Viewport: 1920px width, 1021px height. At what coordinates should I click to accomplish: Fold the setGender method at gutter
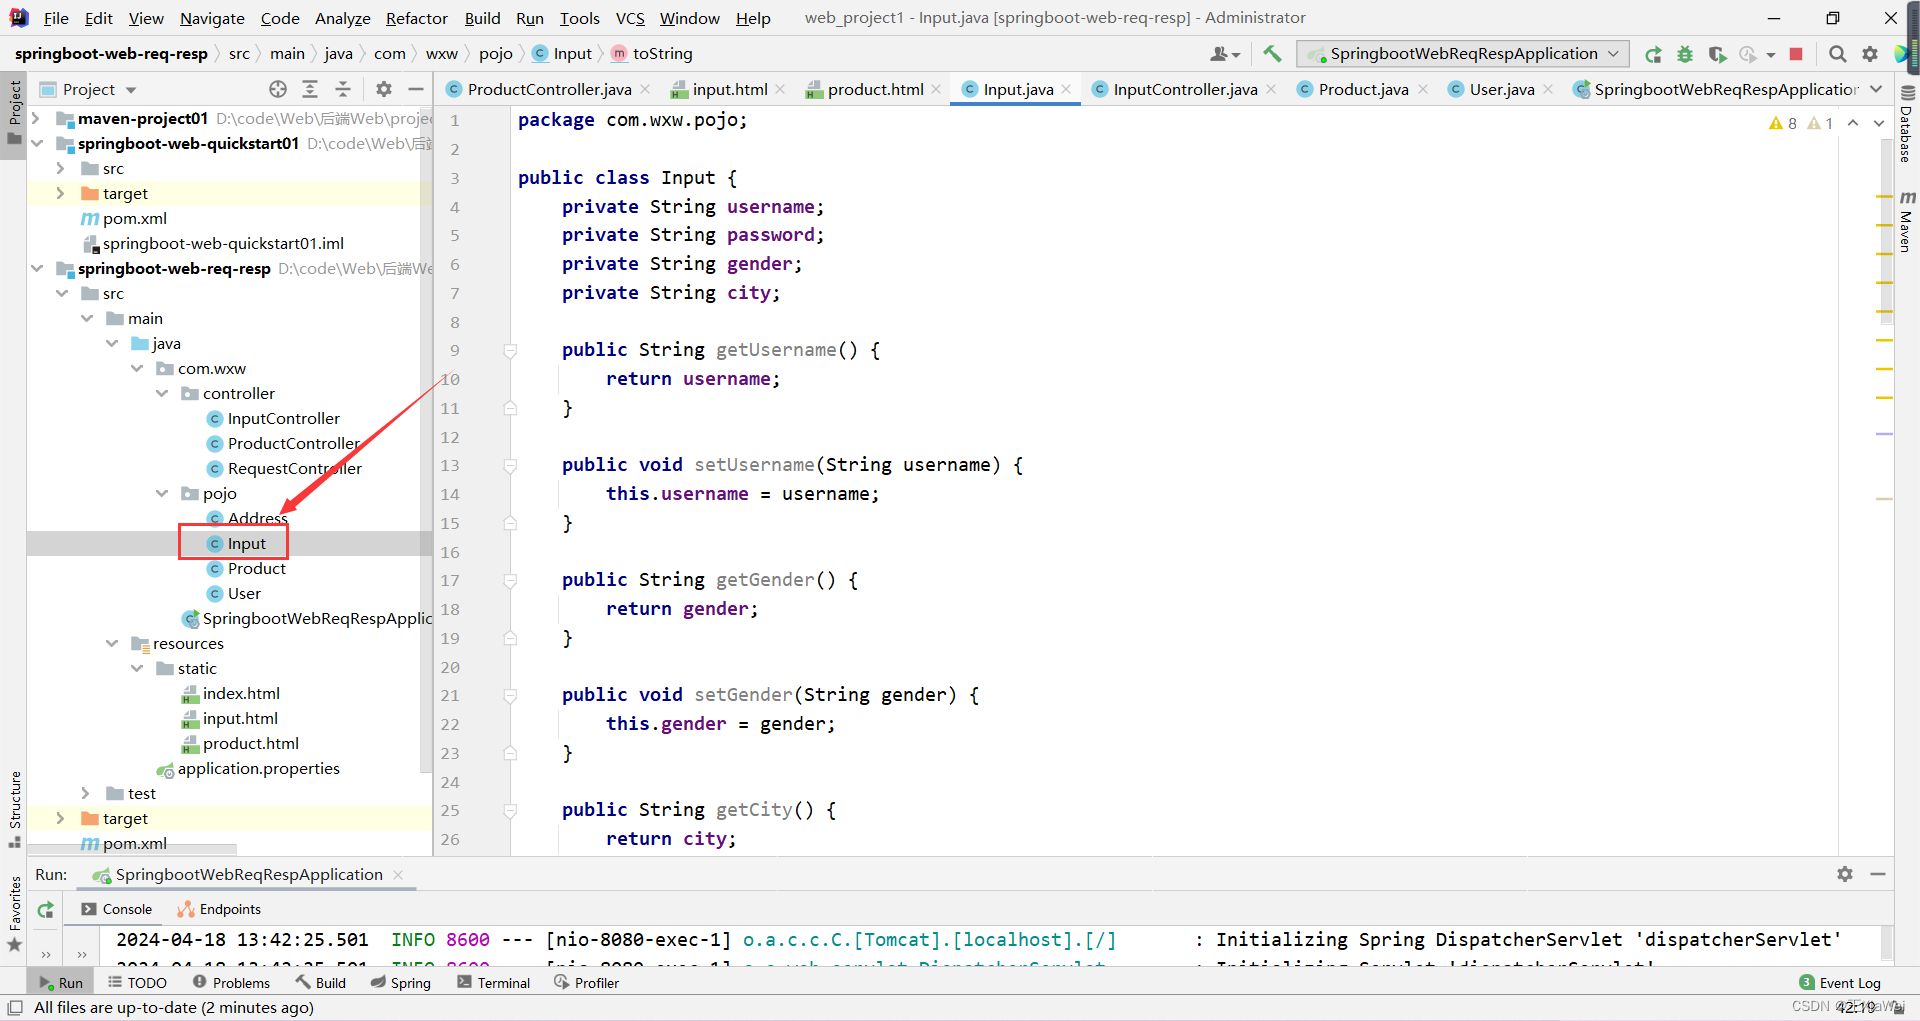(510, 695)
